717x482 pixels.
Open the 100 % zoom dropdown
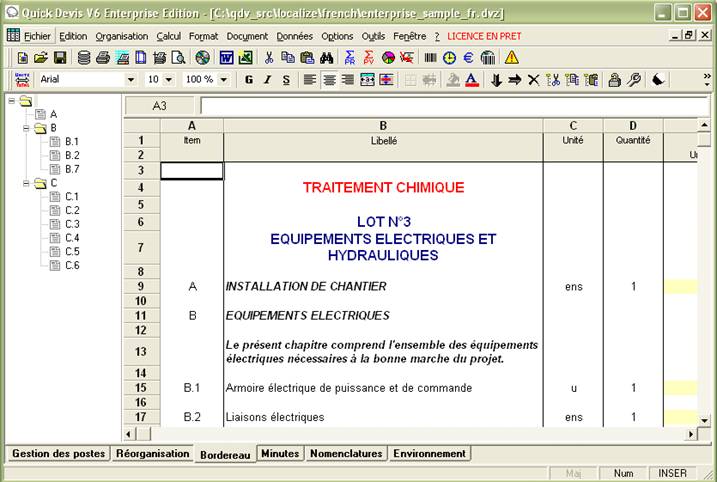click(222, 80)
